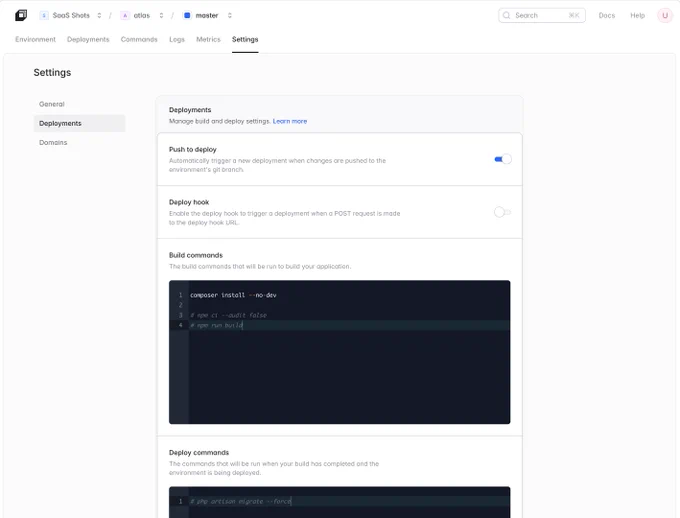Switch to the Commands tab
This screenshot has height=518, width=680.
pos(139,39)
